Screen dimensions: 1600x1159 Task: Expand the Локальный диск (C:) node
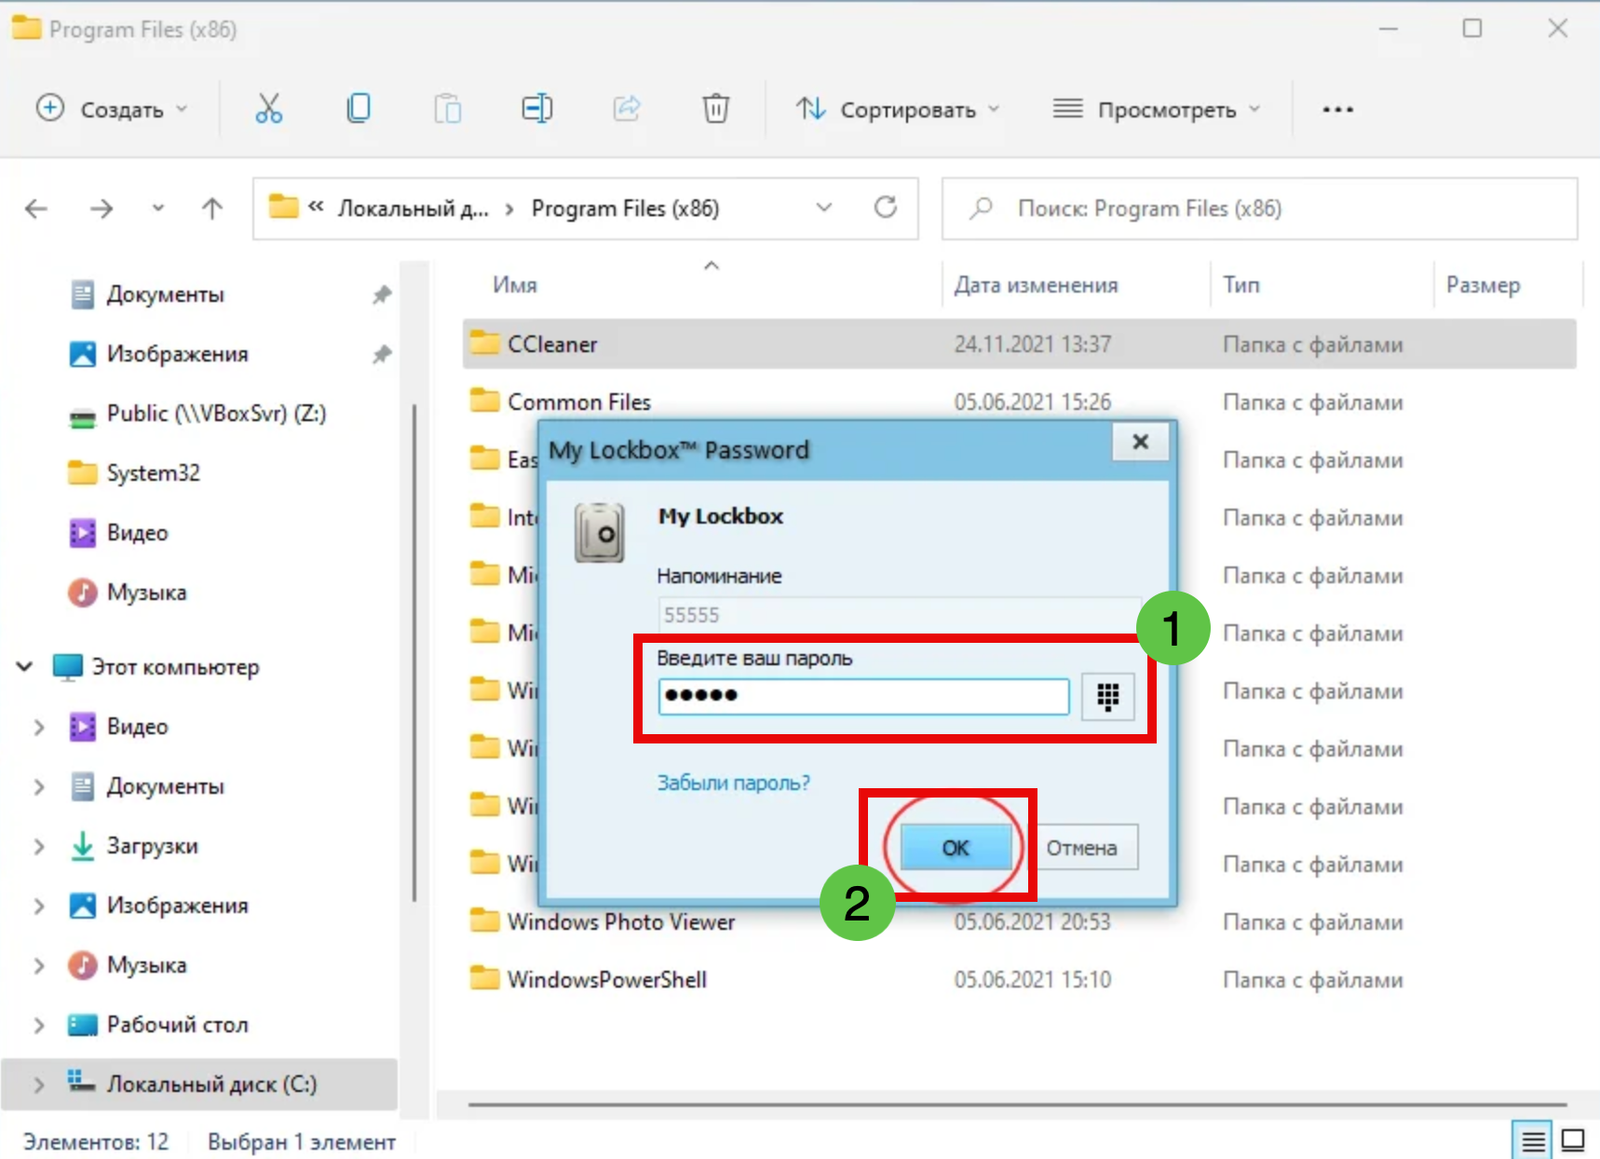(x=39, y=1084)
